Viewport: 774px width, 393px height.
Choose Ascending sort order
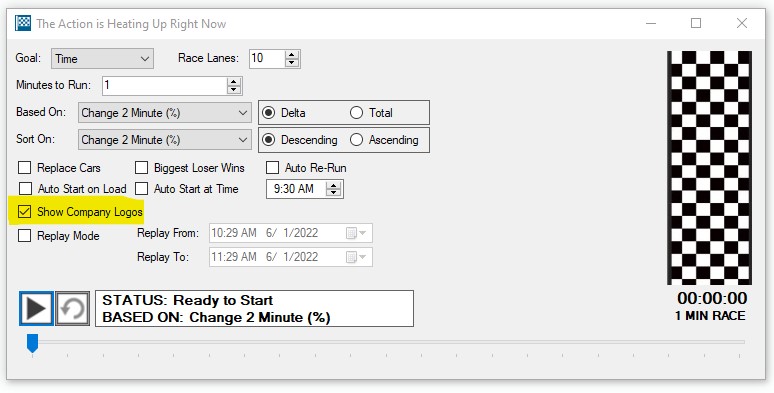coord(356,140)
